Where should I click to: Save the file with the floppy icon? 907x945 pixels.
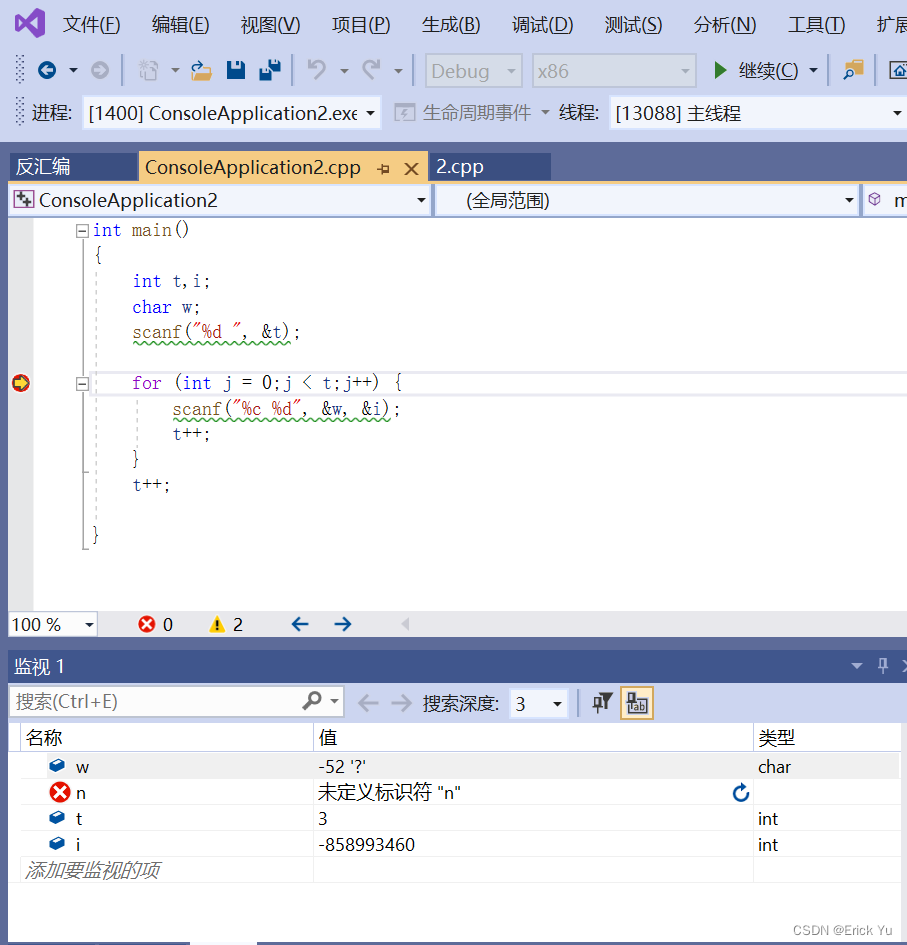[x=236, y=71]
